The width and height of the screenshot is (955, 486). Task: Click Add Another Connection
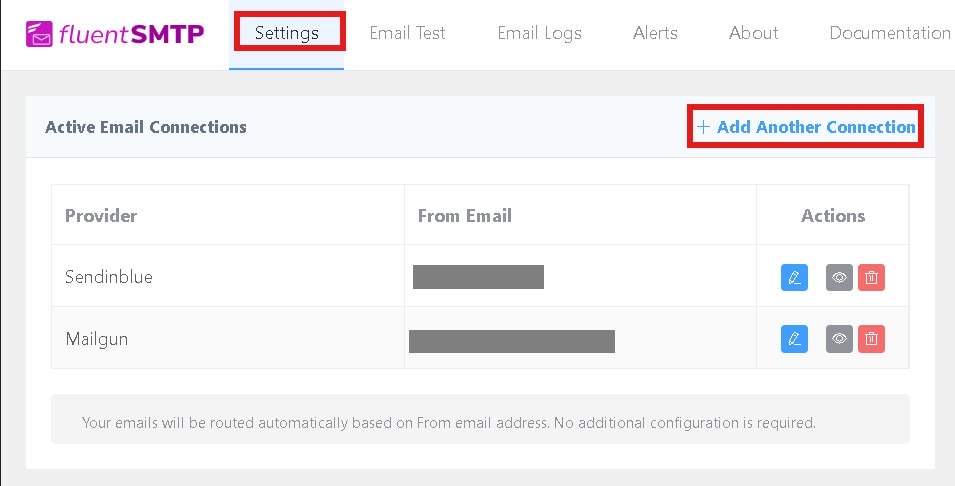pyautogui.click(x=806, y=127)
